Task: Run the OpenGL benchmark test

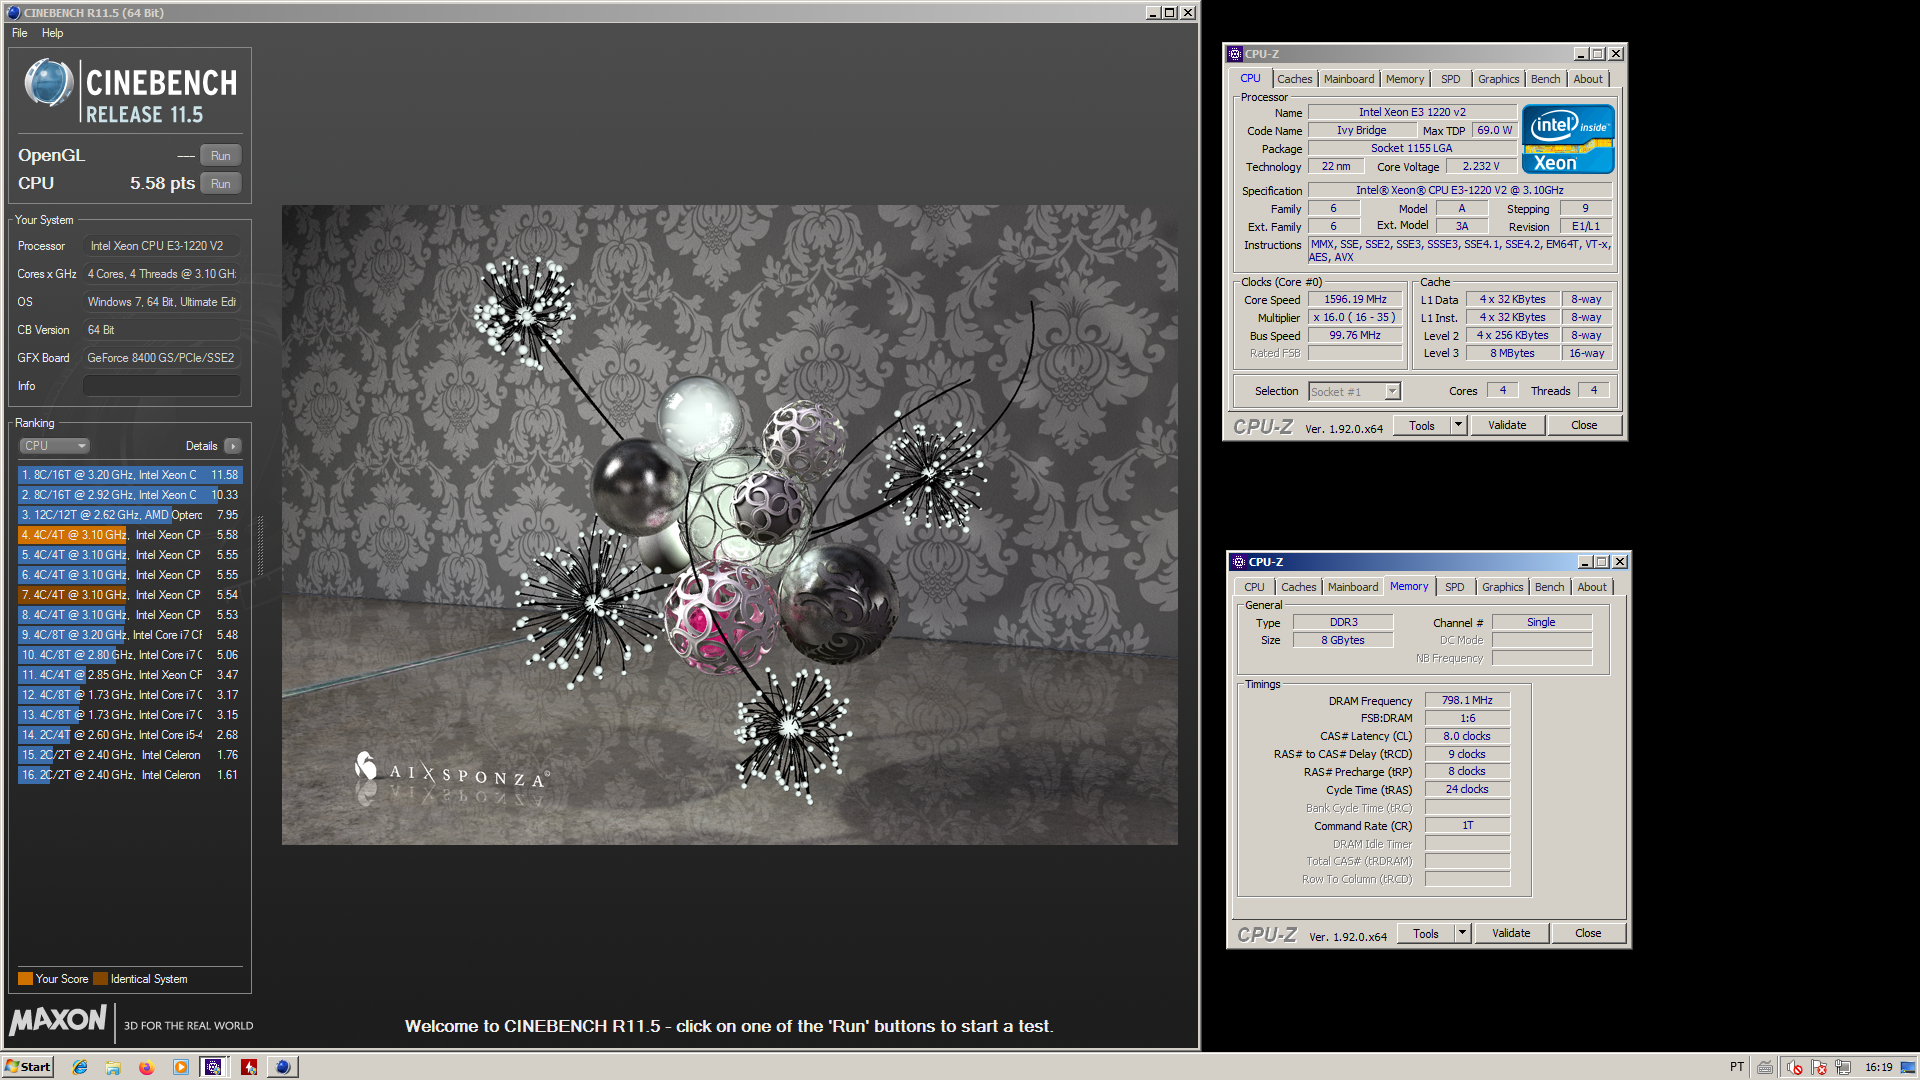Action: 221,156
